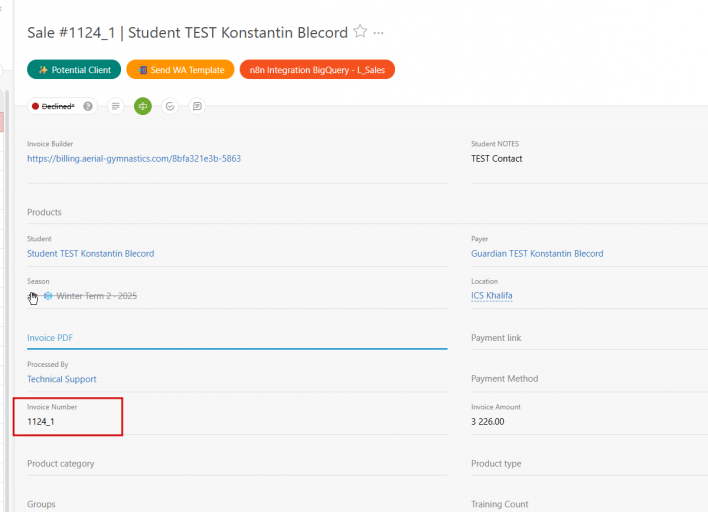Run the Potential Client action

(x=74, y=70)
